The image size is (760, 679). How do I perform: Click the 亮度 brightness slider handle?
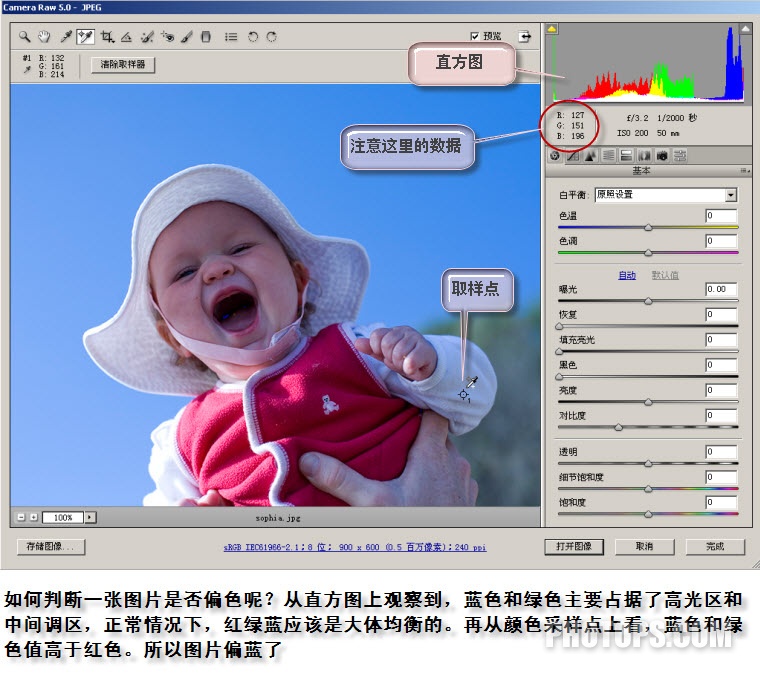(648, 402)
